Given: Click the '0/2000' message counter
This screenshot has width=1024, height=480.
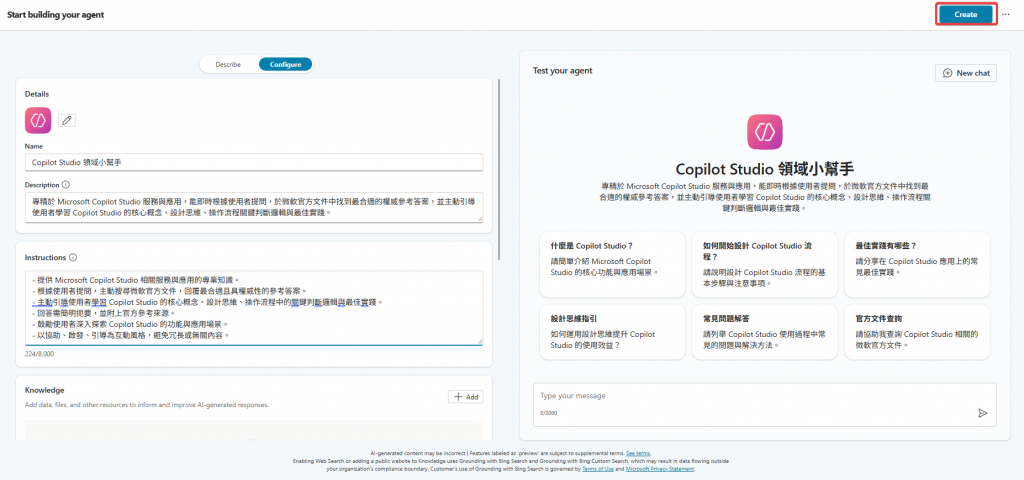Looking at the screenshot, I should (x=549, y=413).
